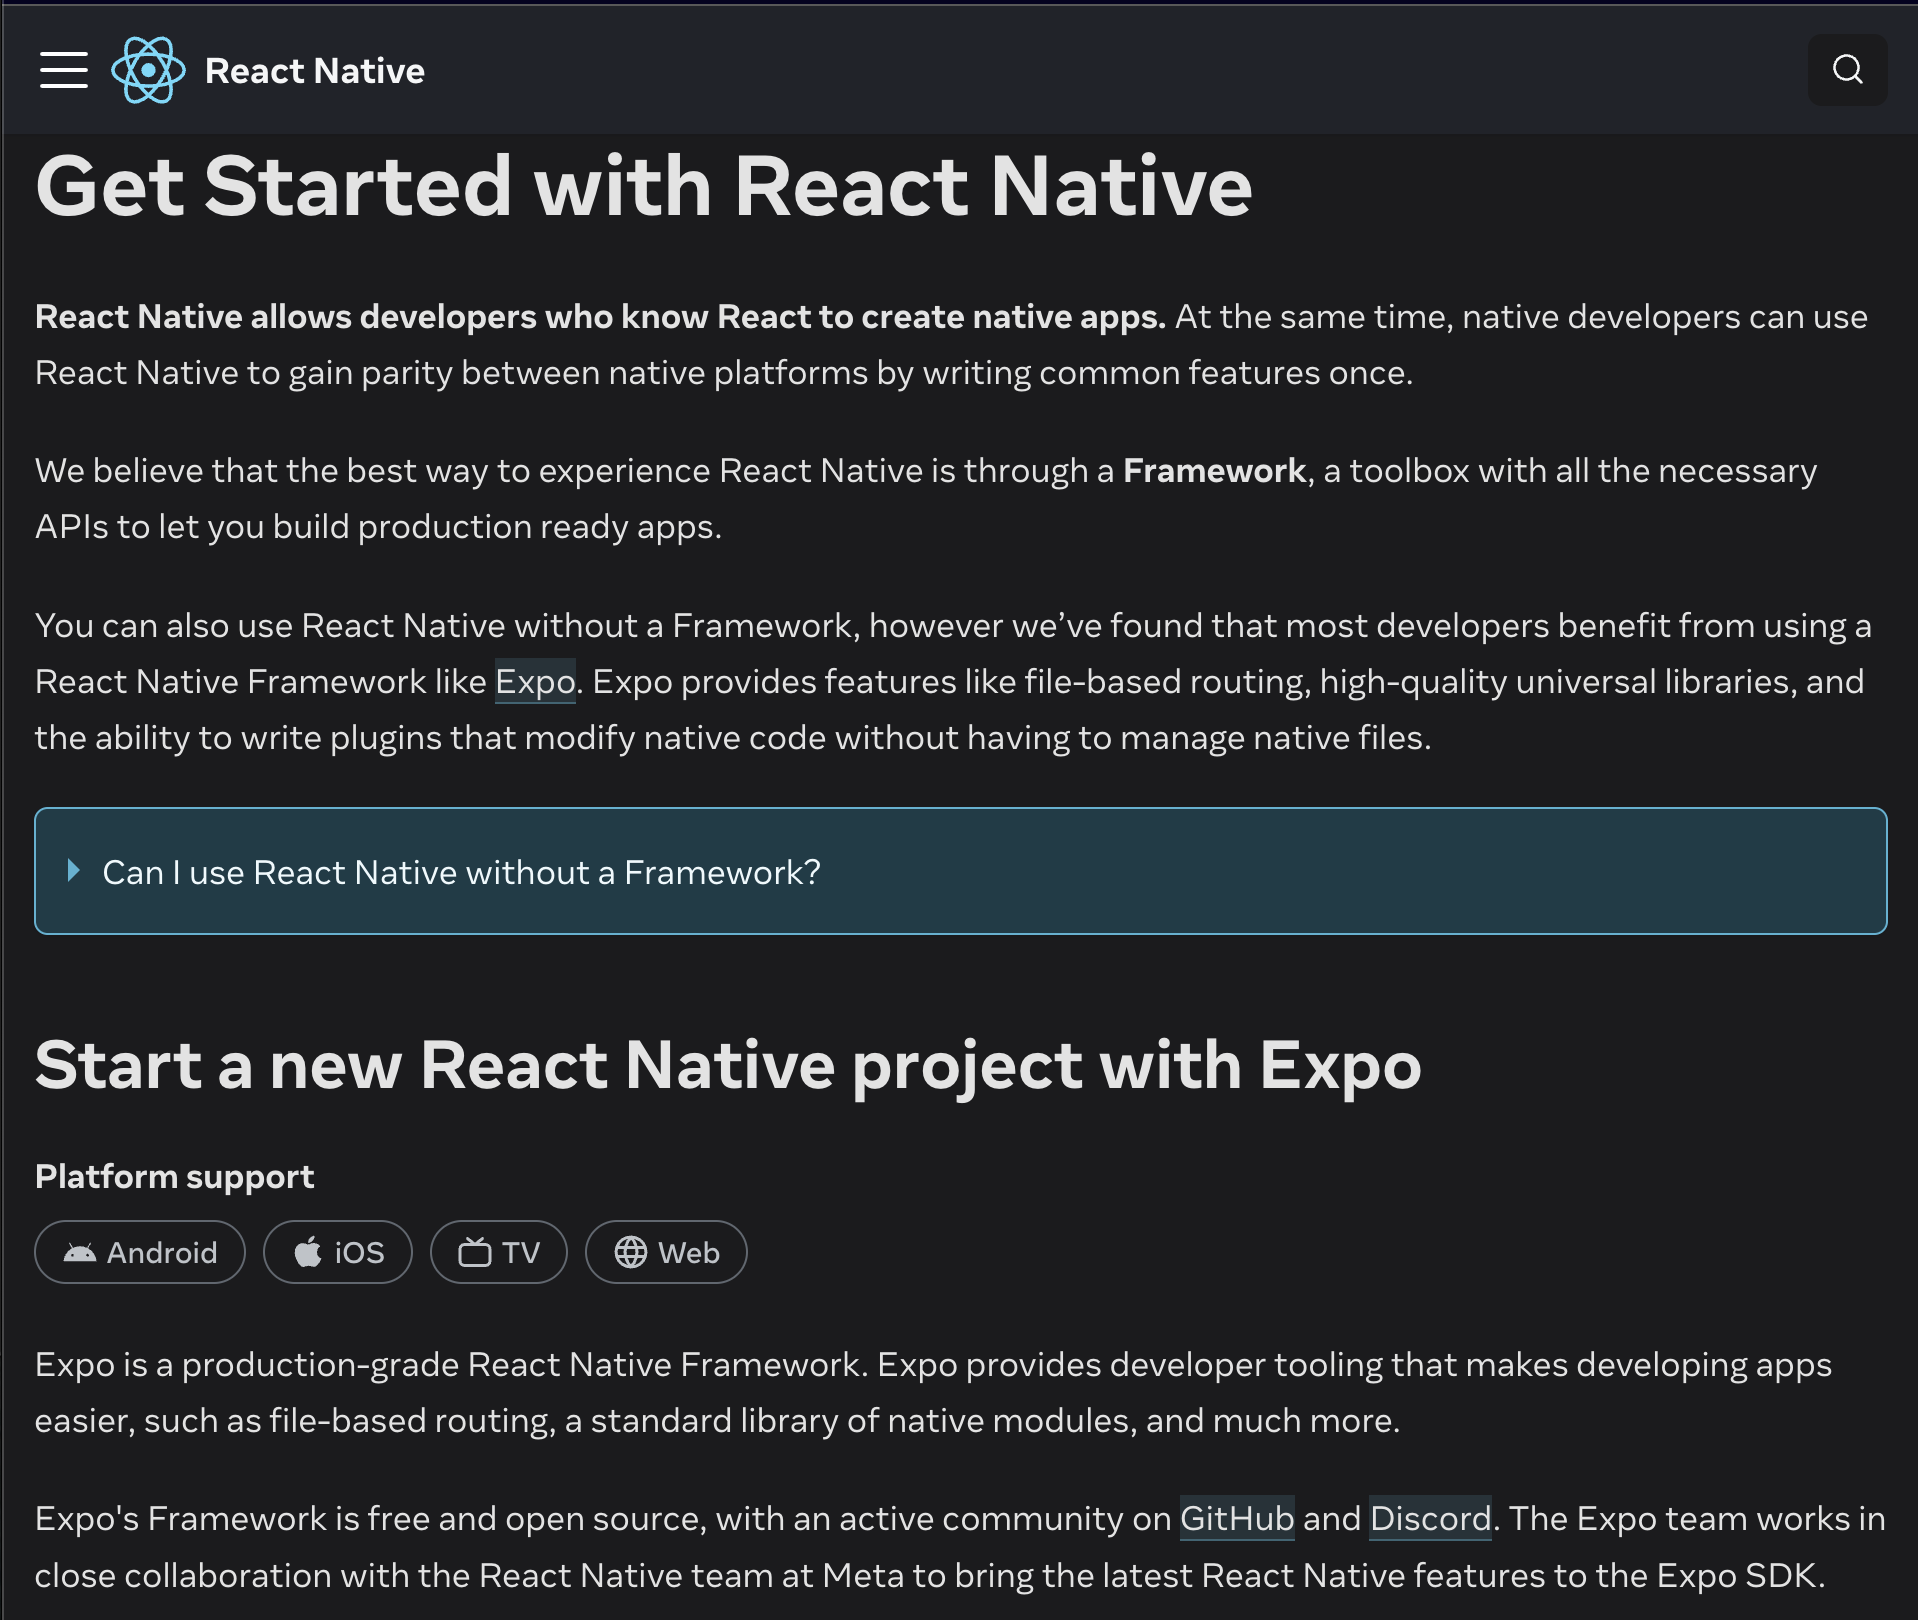Click the Android platform badge
This screenshot has height=1620, width=1918.
(140, 1252)
